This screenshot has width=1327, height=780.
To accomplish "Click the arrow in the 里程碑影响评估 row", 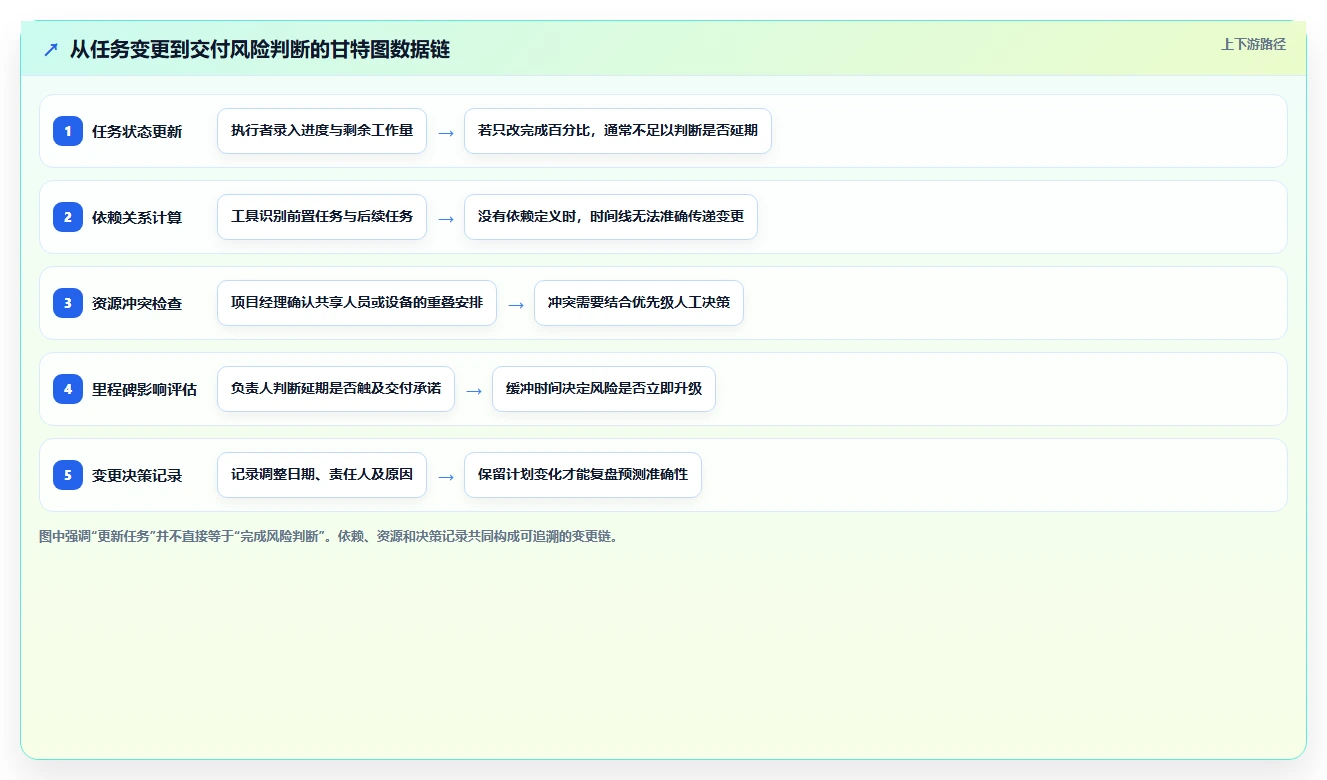I will tap(474, 390).
